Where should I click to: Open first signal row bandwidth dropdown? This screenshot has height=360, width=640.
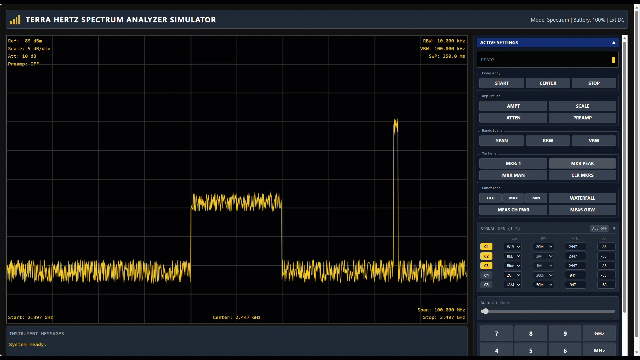[x=543, y=247]
